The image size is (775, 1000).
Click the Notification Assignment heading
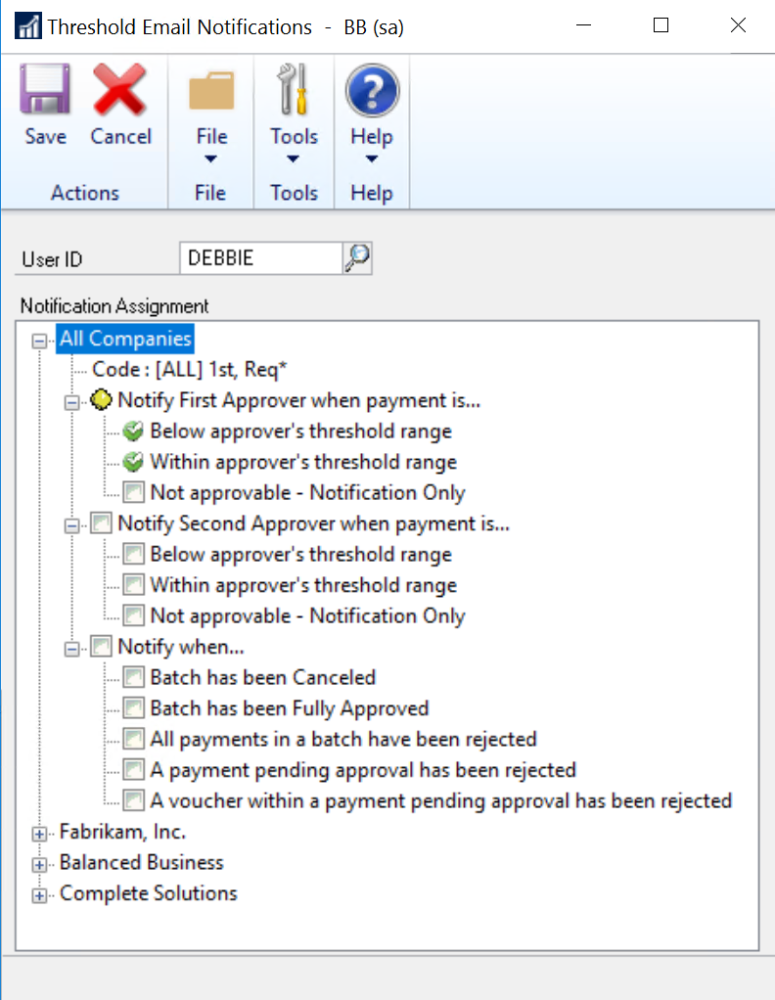(x=115, y=305)
